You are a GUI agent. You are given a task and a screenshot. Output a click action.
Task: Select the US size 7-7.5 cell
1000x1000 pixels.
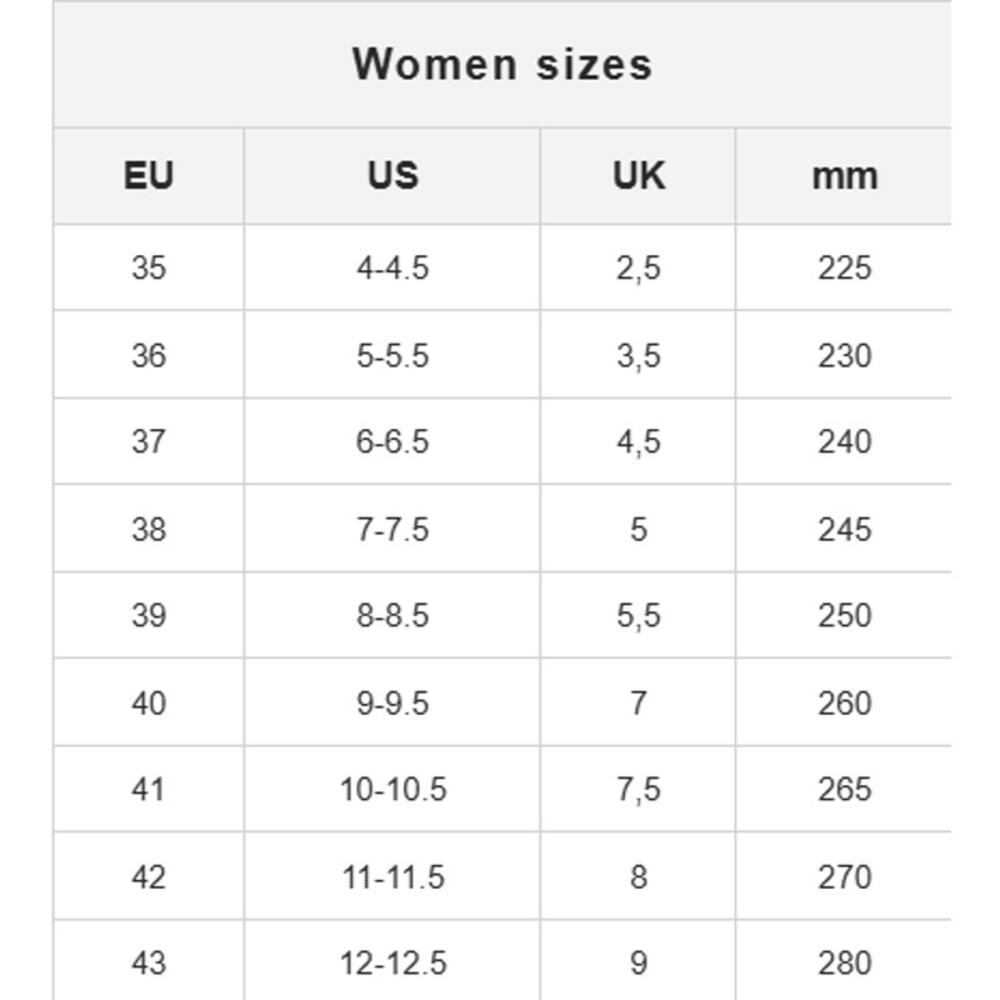point(392,529)
